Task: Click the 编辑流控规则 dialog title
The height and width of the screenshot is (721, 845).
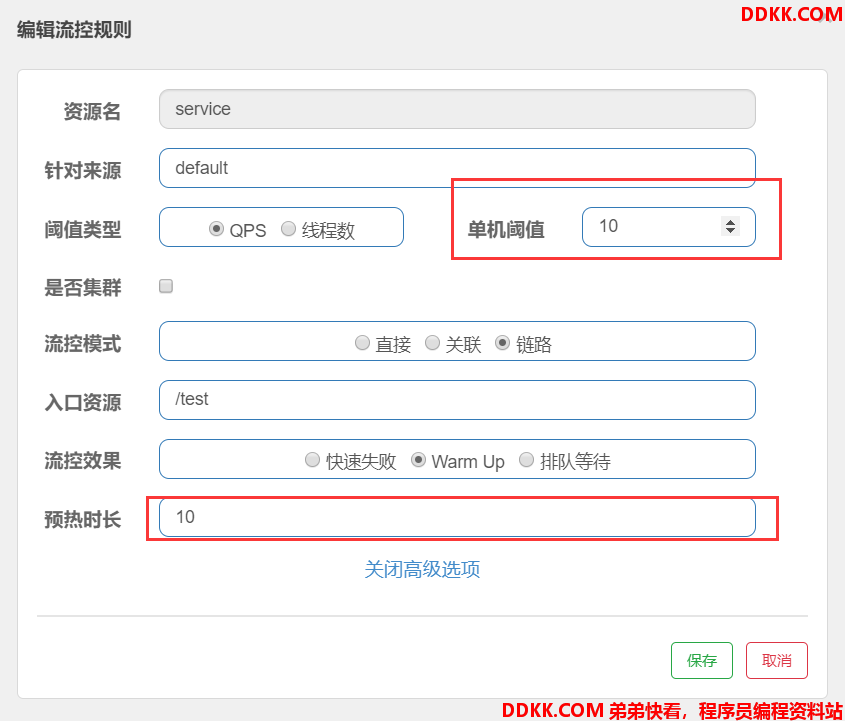Action: click(74, 29)
